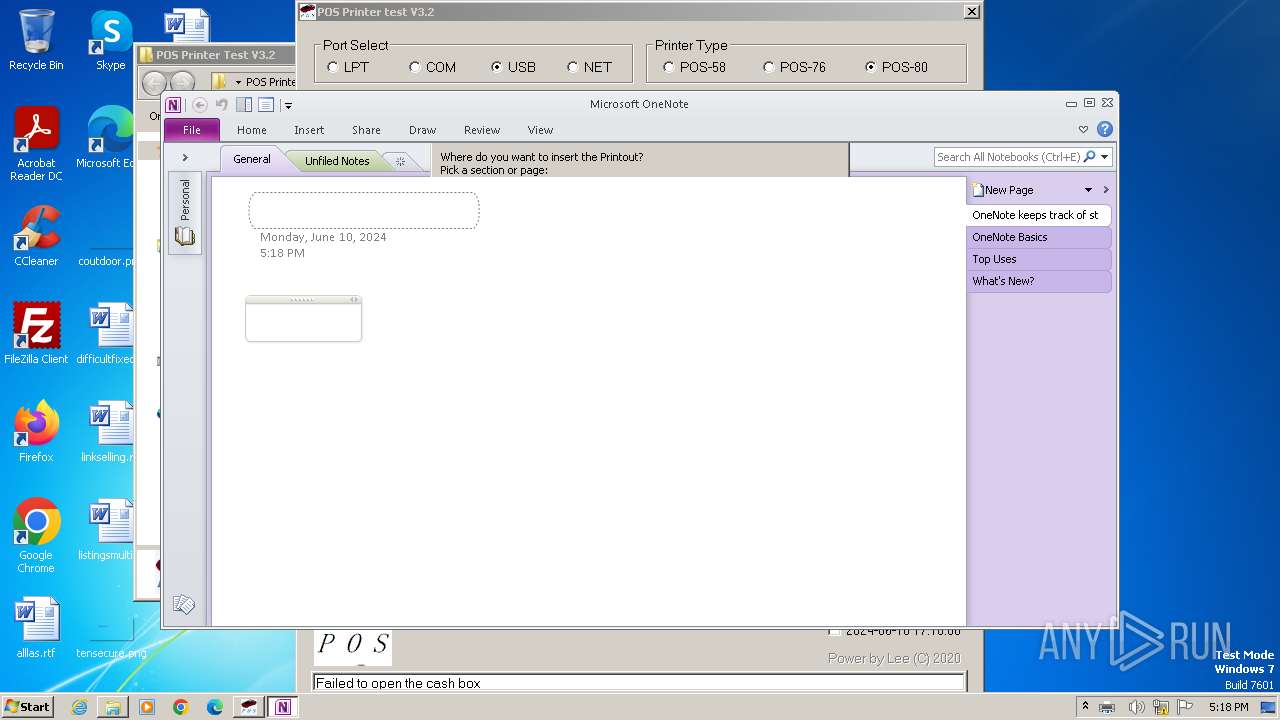
Task: Open the Share ribbon tab
Action: 366,130
